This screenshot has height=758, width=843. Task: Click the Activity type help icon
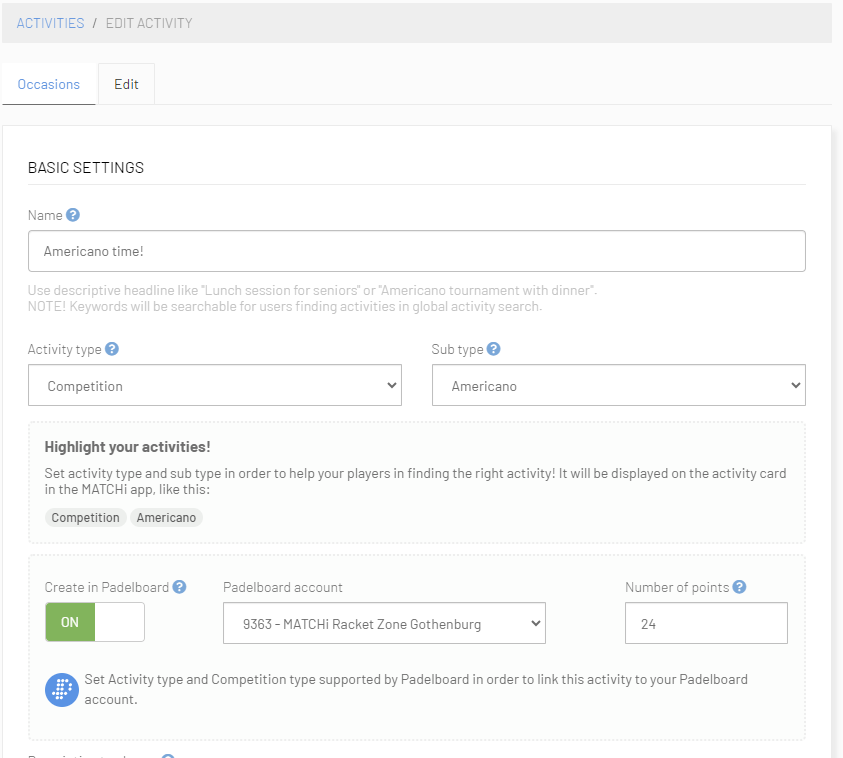(x=112, y=349)
